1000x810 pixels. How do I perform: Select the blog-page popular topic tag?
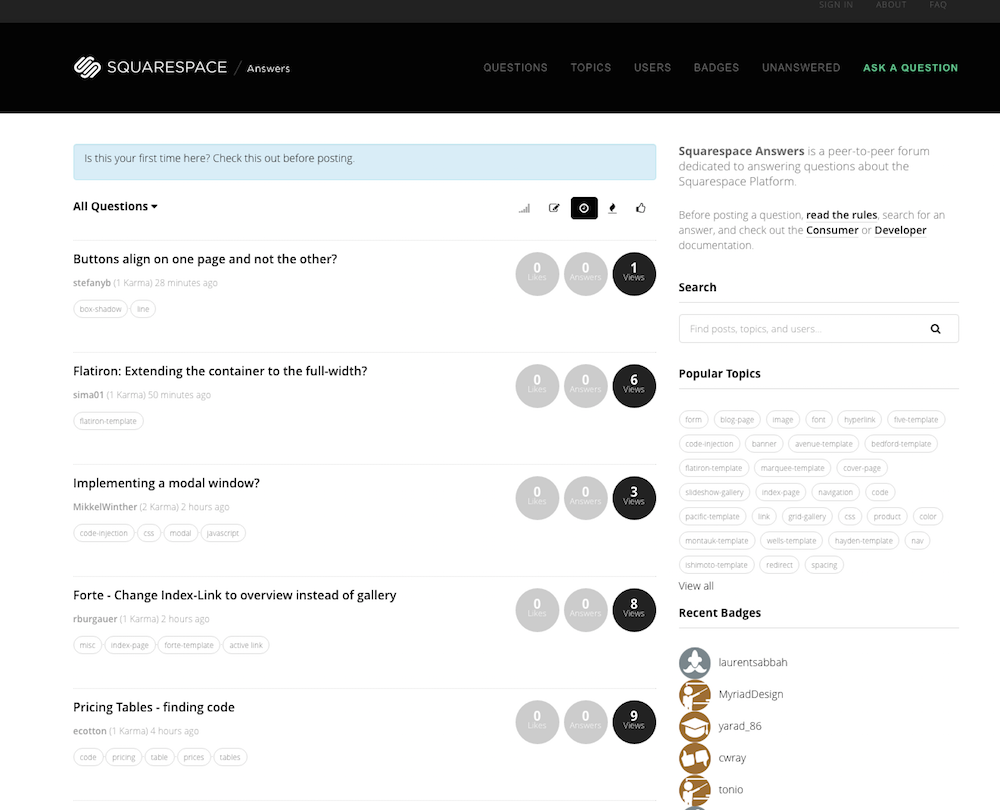(737, 420)
